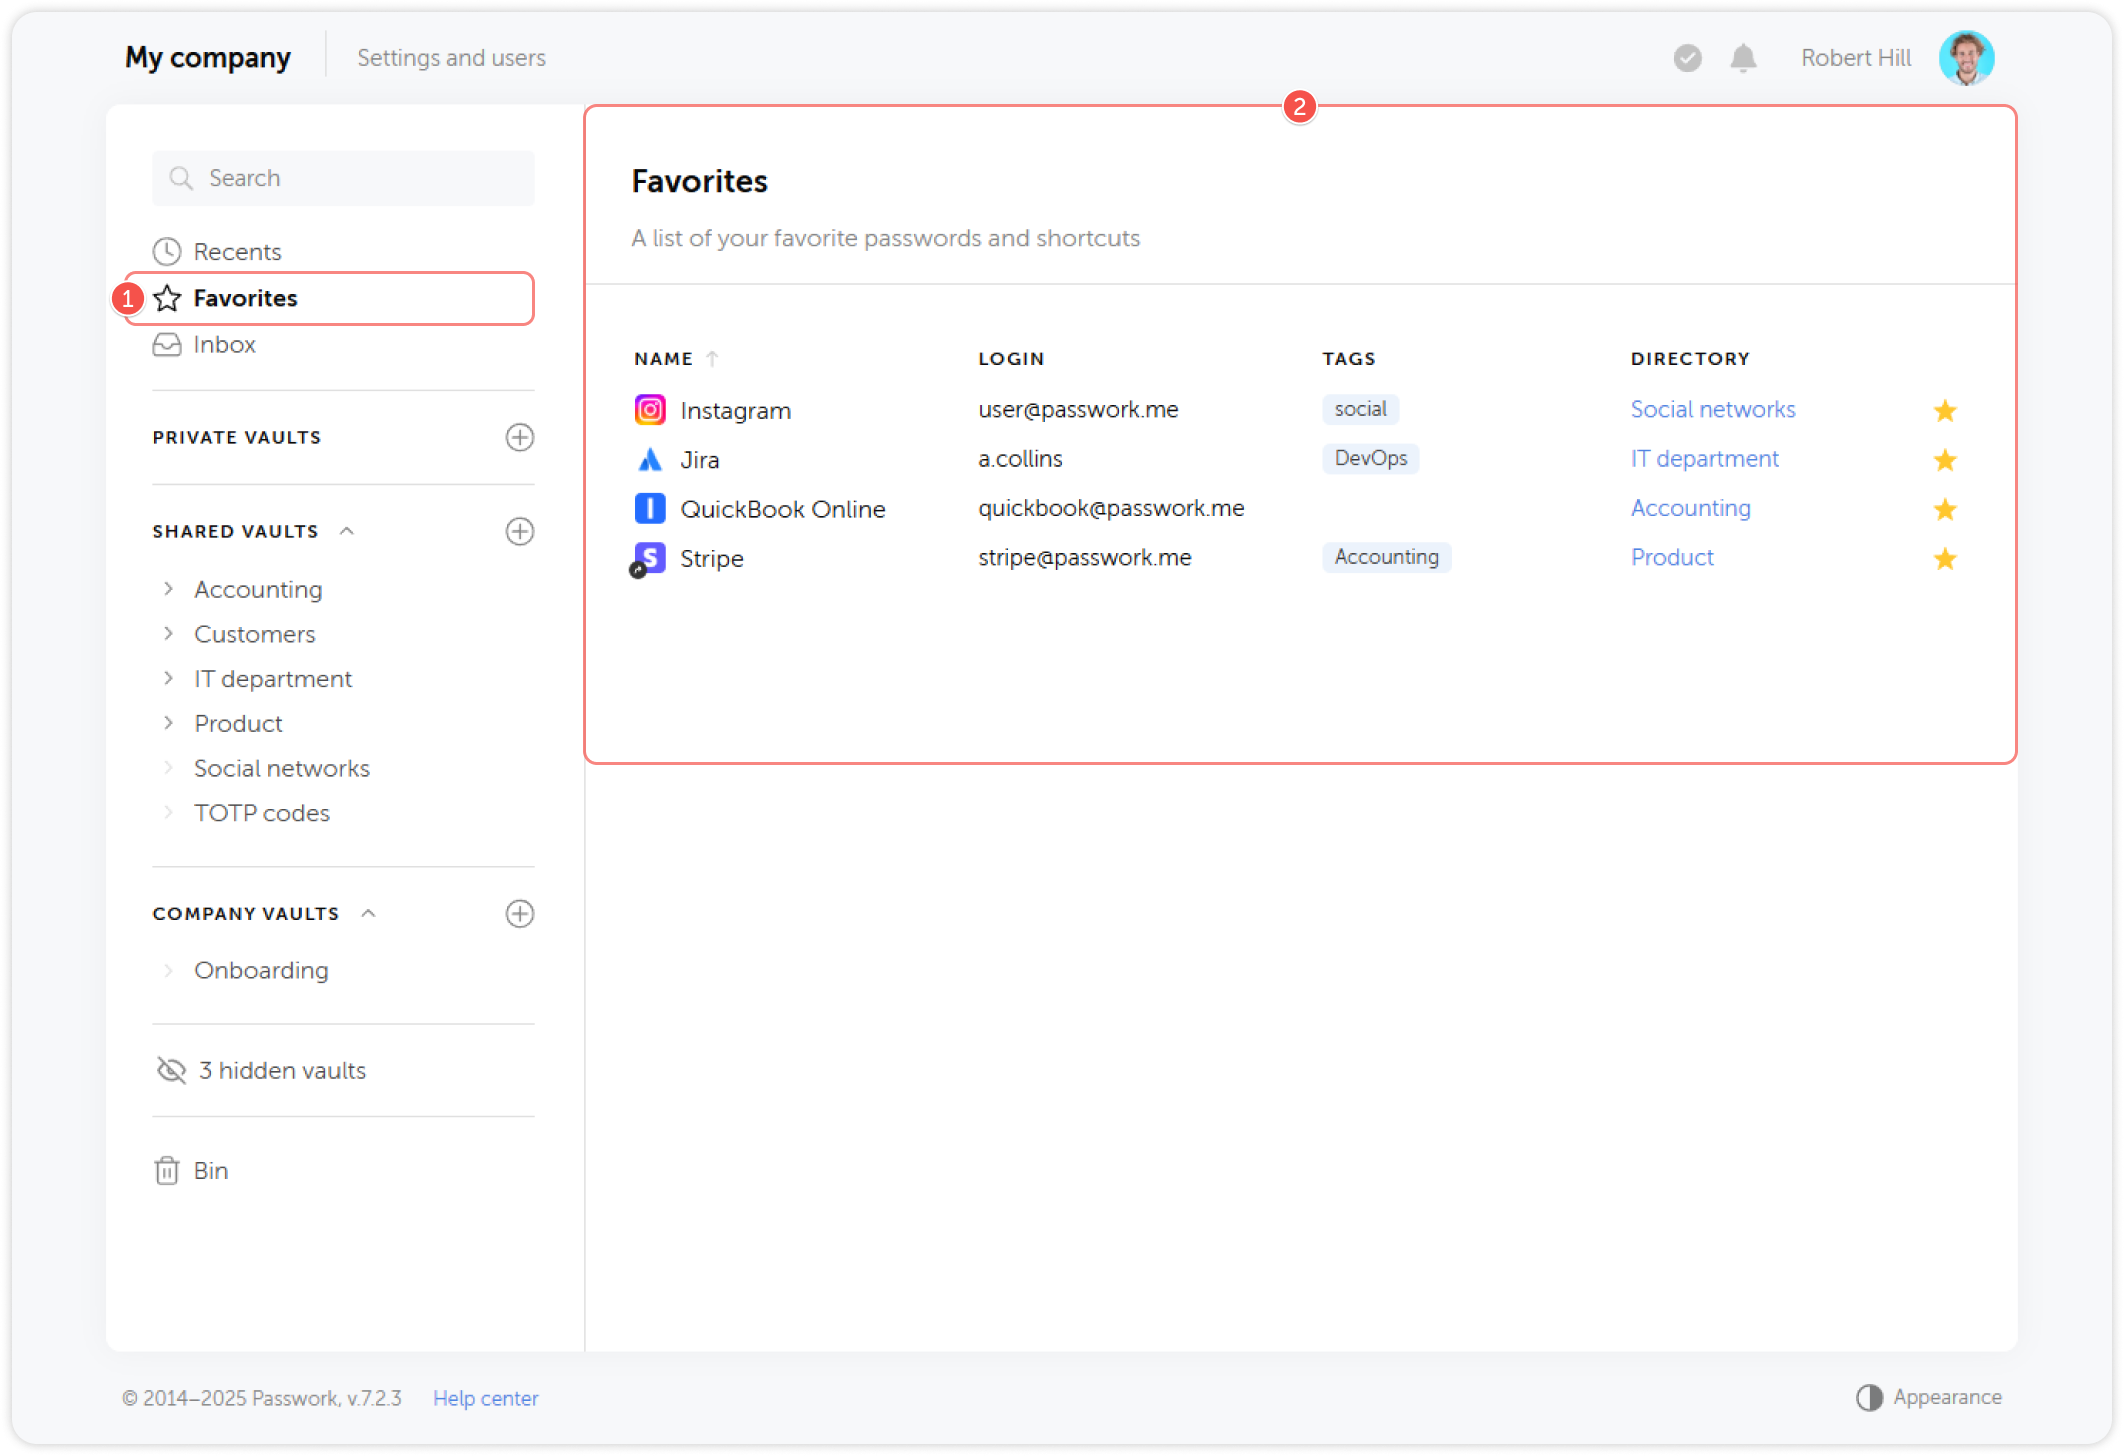
Task: Click the checkmark status icon in header
Action: (1687, 58)
